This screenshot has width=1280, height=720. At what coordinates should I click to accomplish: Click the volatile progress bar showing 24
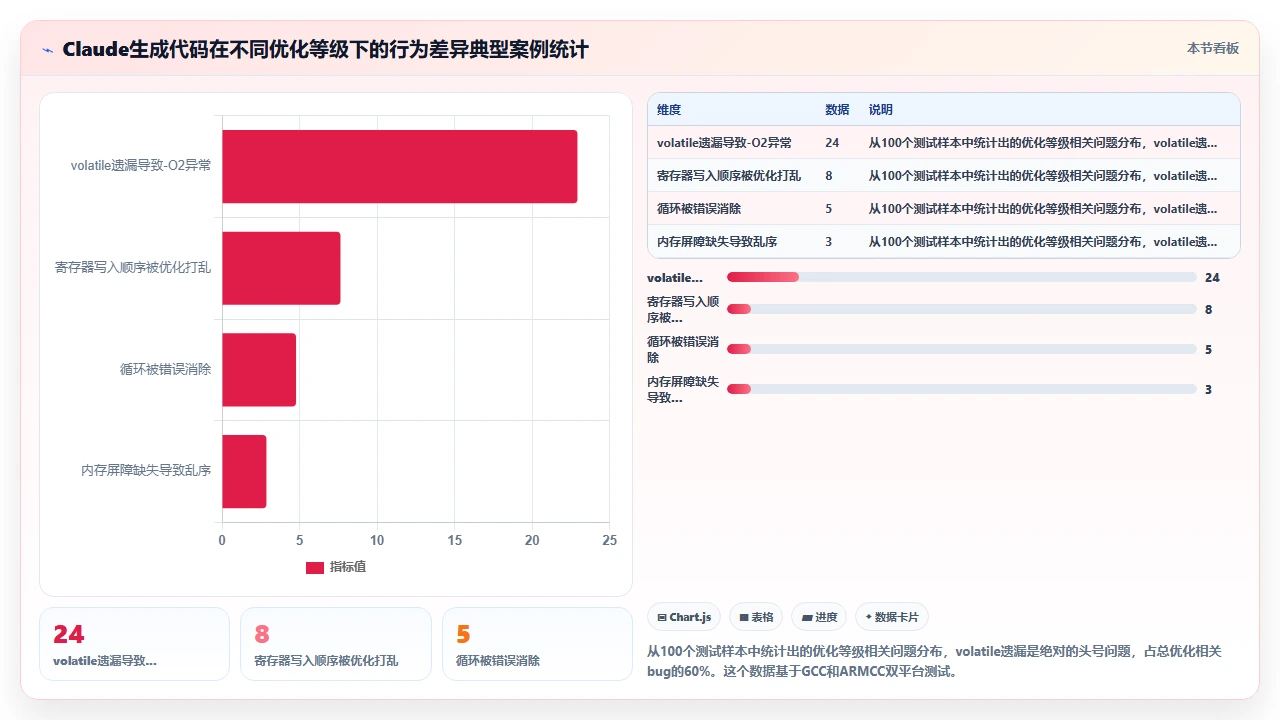(x=961, y=277)
